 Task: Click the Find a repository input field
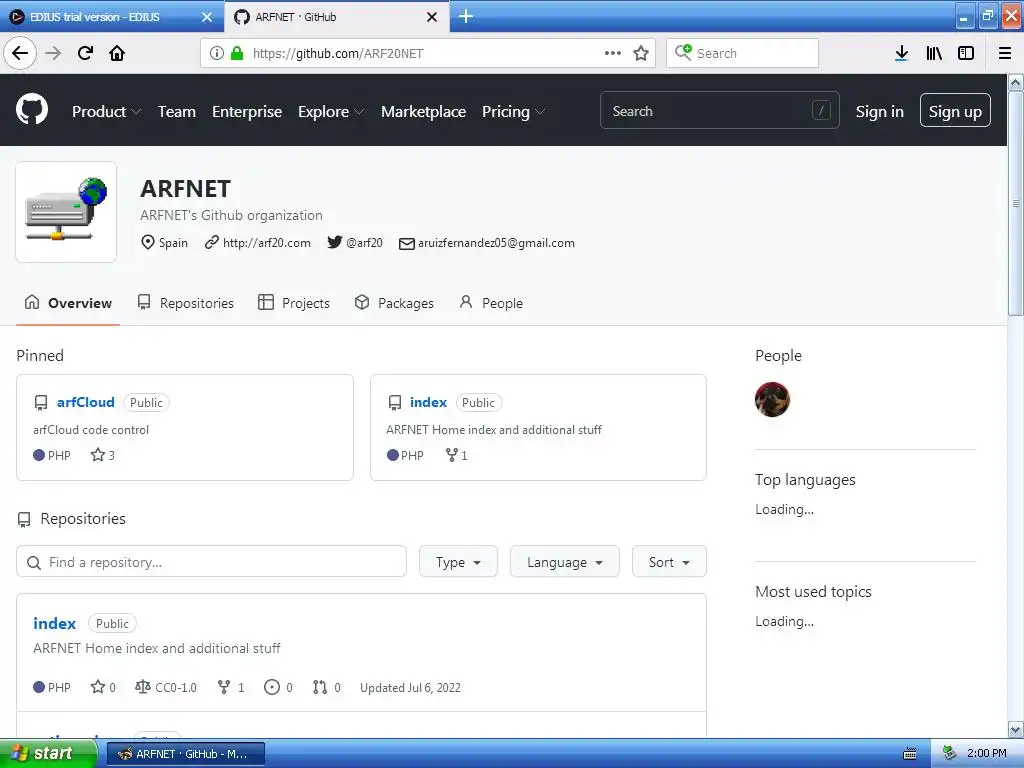(212, 562)
